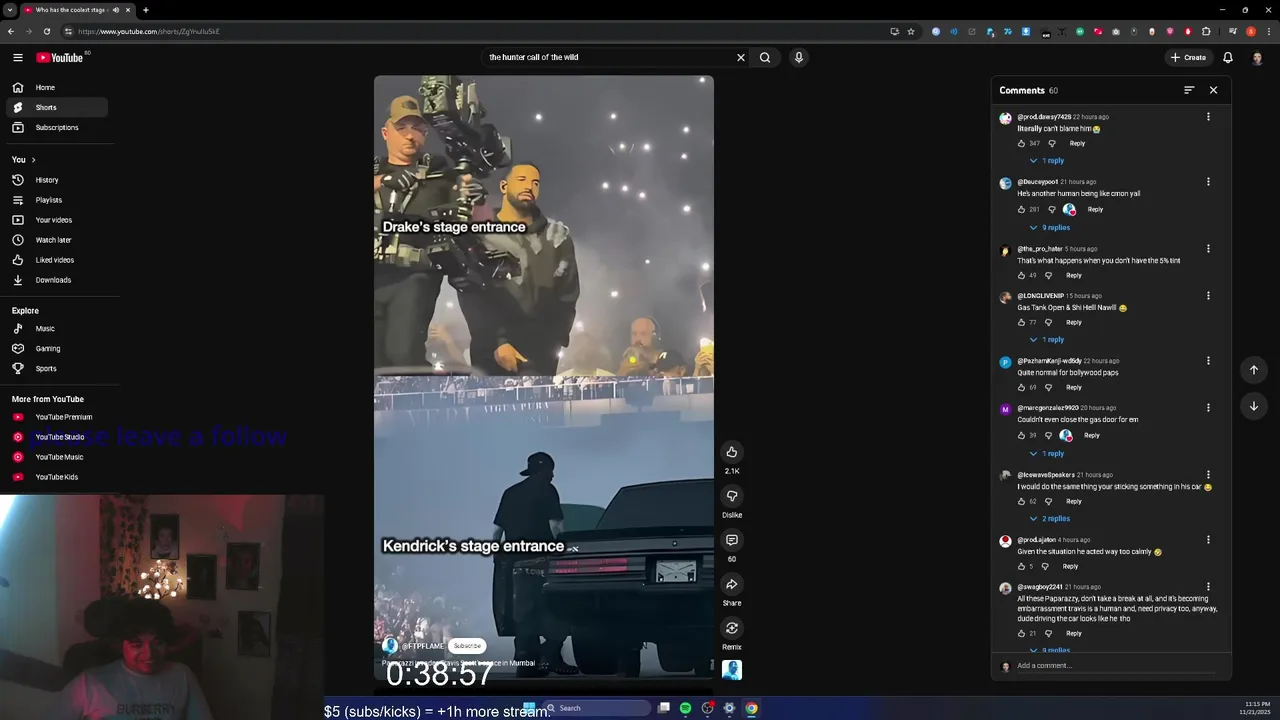Expand 1 reply under @marcgonzalez9920 comment
This screenshot has width=1280, height=720.
[1047, 454]
